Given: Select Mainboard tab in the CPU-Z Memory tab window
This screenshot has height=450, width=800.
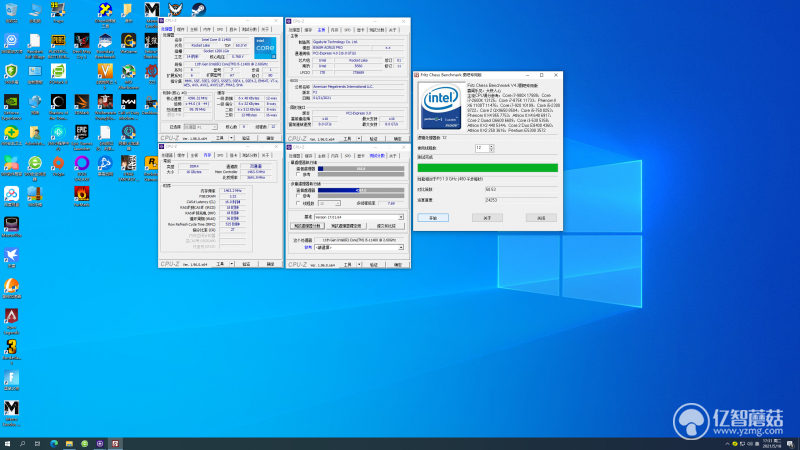Looking at the screenshot, I should 194,155.
